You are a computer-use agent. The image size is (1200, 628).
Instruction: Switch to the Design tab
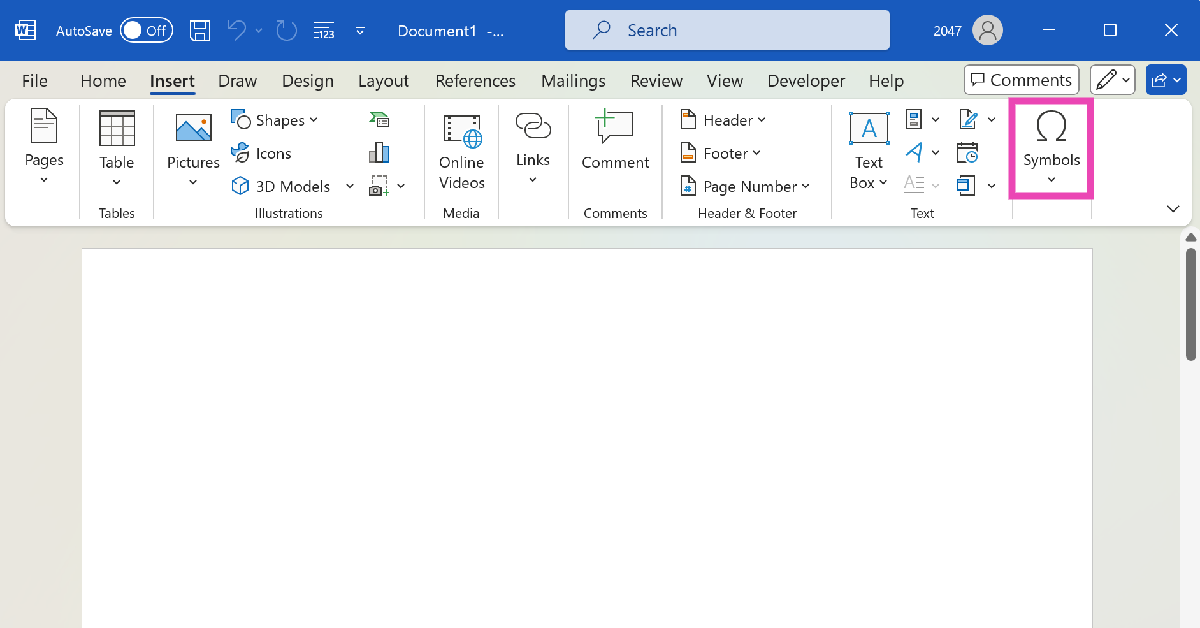pyautogui.click(x=307, y=81)
